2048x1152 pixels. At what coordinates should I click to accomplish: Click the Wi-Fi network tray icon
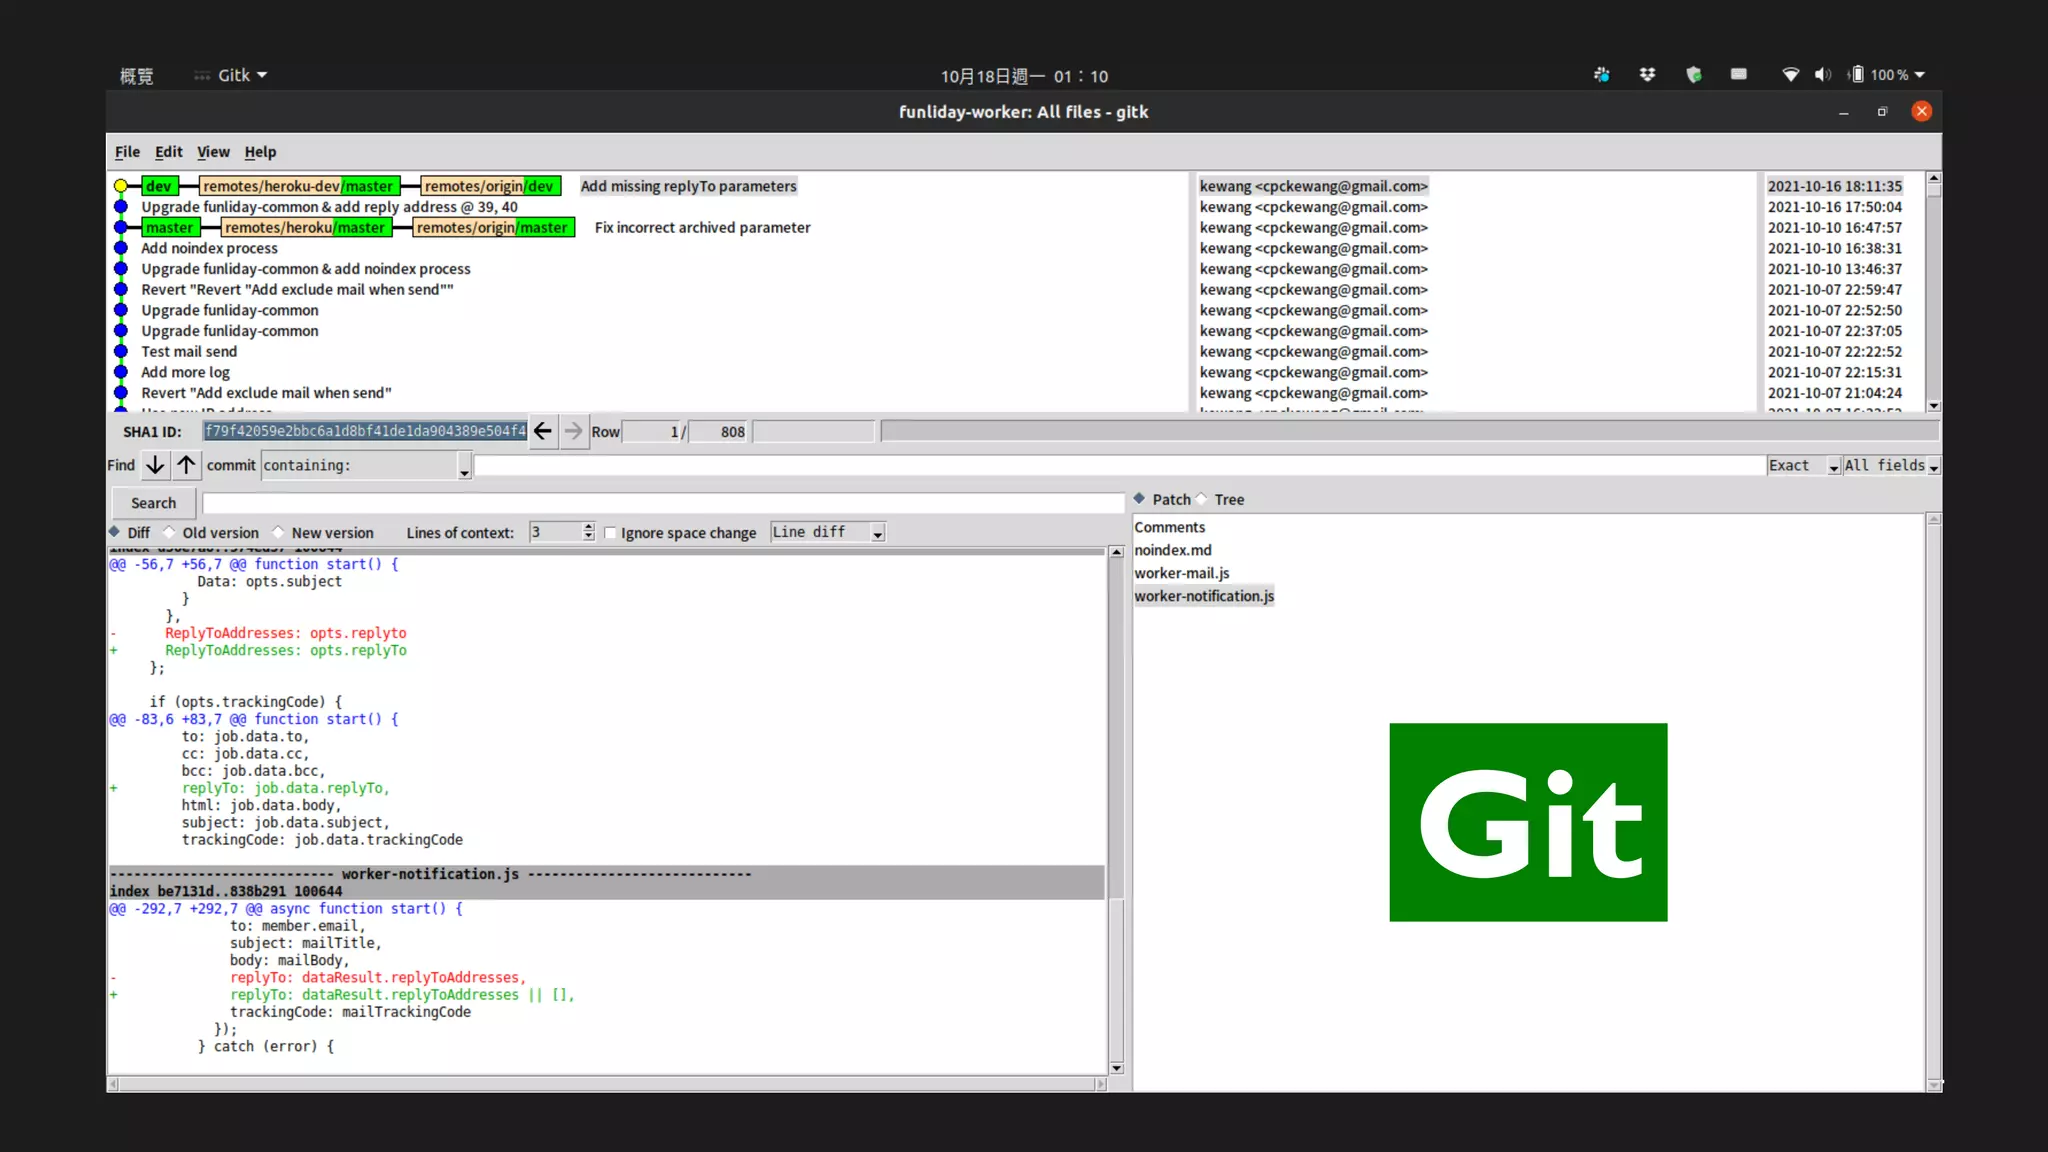click(1790, 75)
